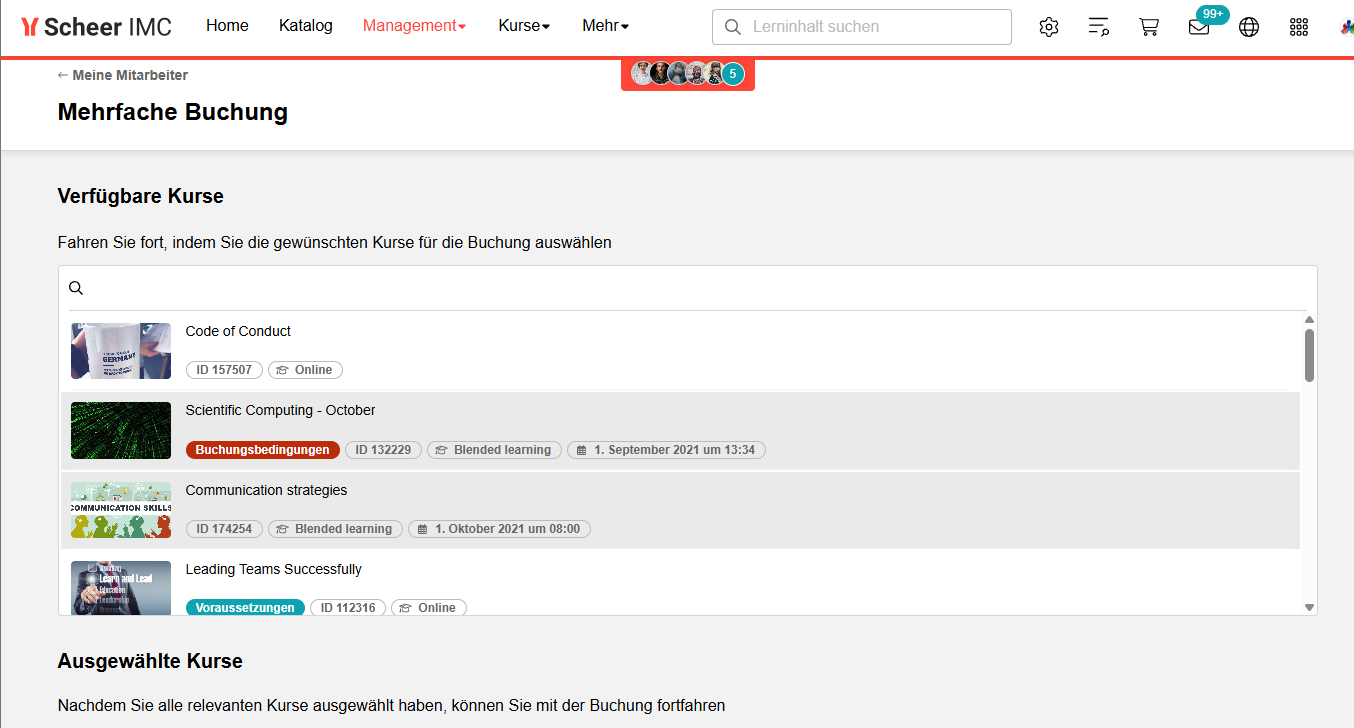The height and width of the screenshot is (728, 1354).
Task: Click the Leading Teams thumbnail image
Action: point(121,588)
